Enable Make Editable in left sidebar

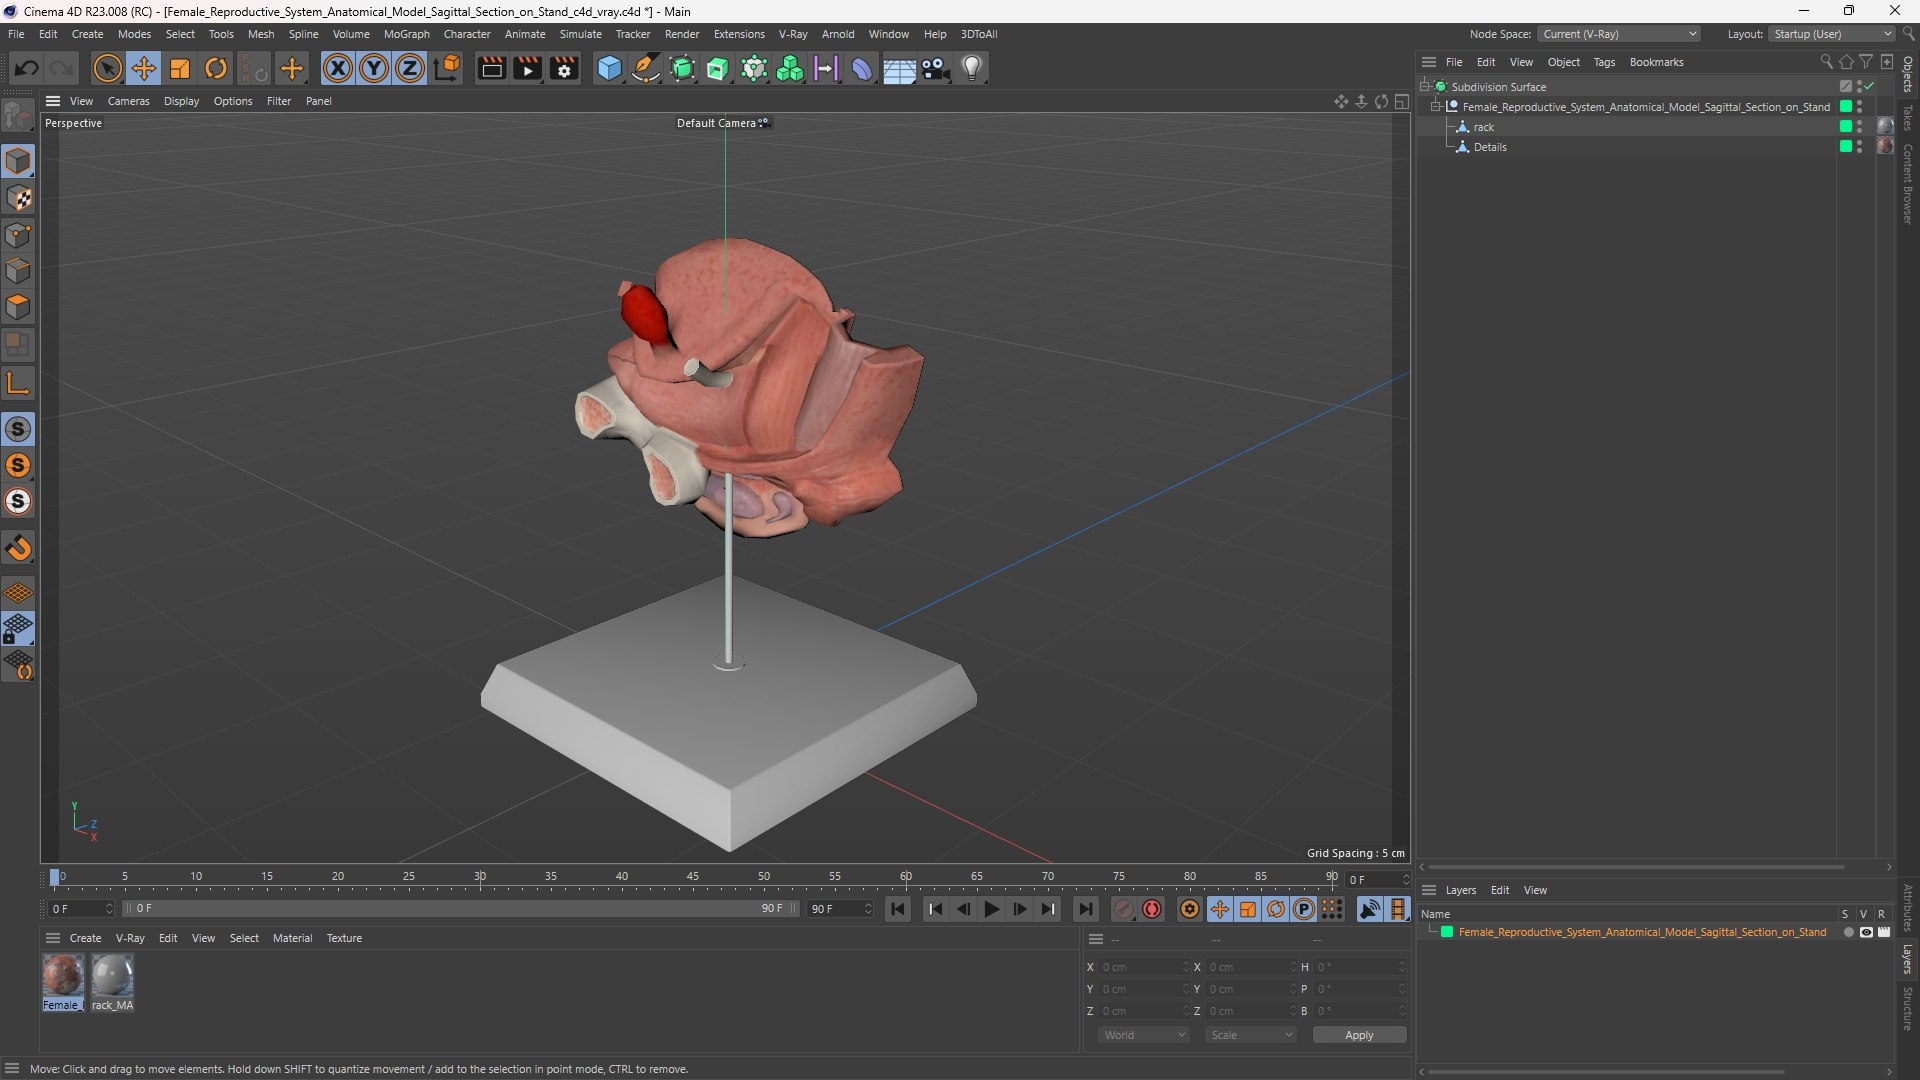18,117
